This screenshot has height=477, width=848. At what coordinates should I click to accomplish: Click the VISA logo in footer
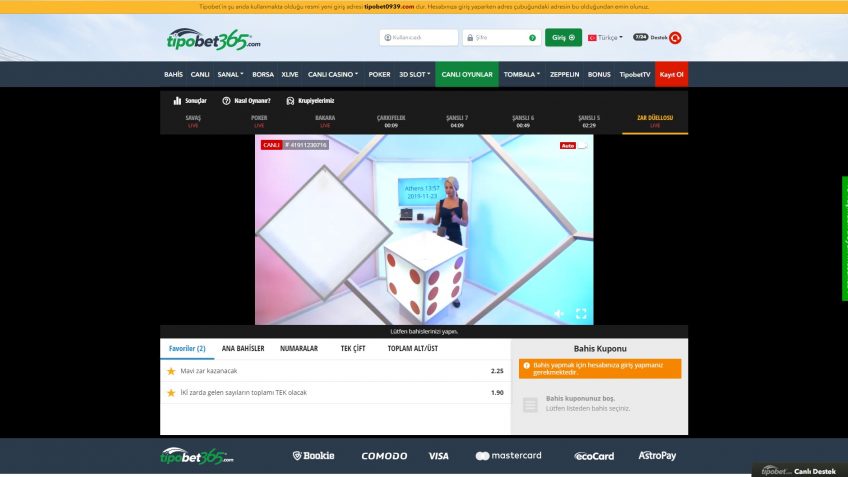pos(439,456)
